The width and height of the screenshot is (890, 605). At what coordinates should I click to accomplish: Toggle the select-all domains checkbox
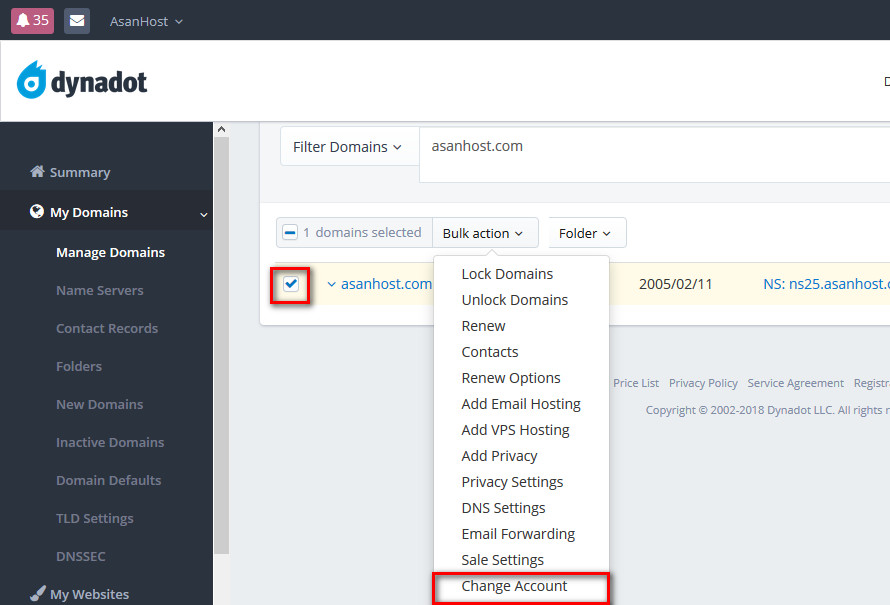tap(290, 233)
